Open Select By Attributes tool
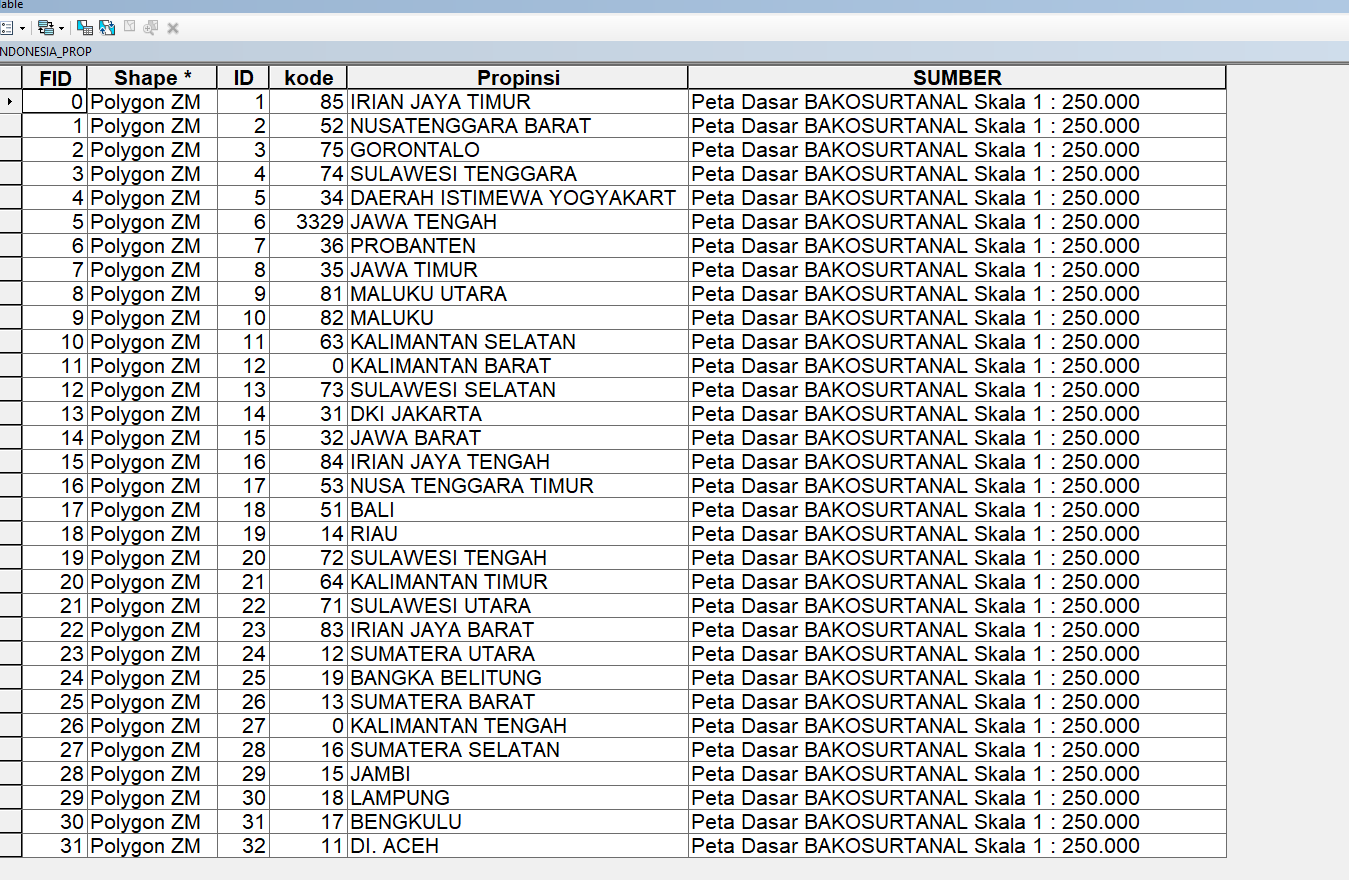1349x880 pixels. [x=85, y=28]
